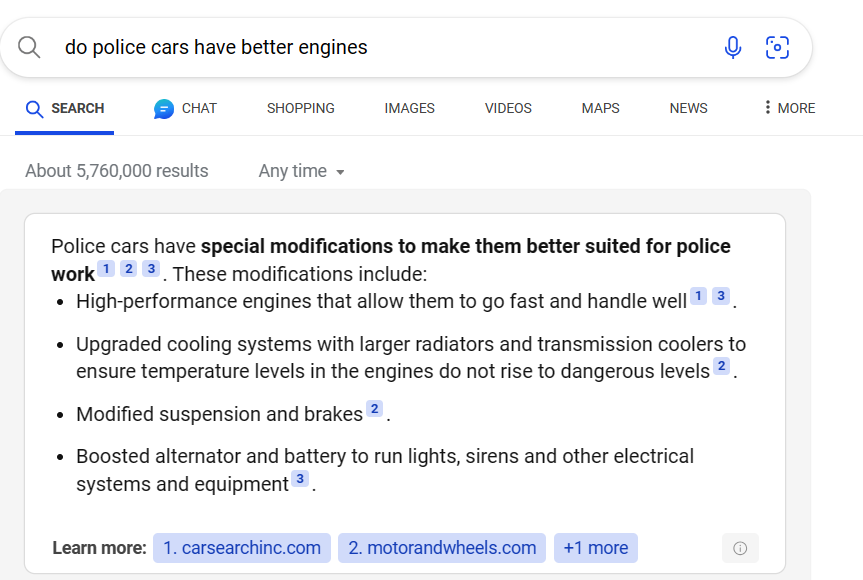Click citation 2 after 'suspension and brakes'
Viewport: 863px width, 580px height.
[374, 408]
